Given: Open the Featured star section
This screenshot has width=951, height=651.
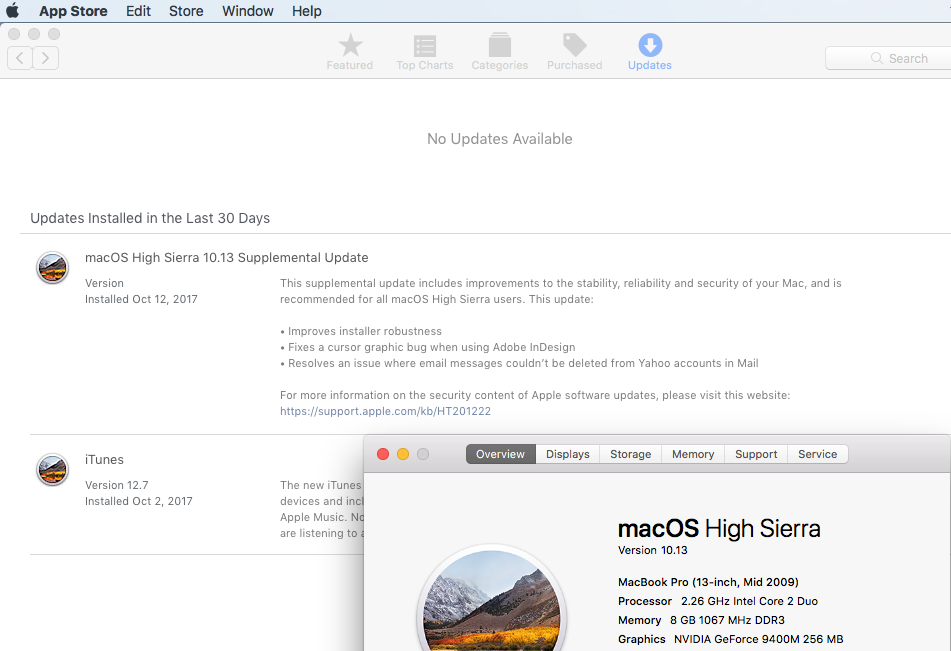Looking at the screenshot, I should click(349, 52).
